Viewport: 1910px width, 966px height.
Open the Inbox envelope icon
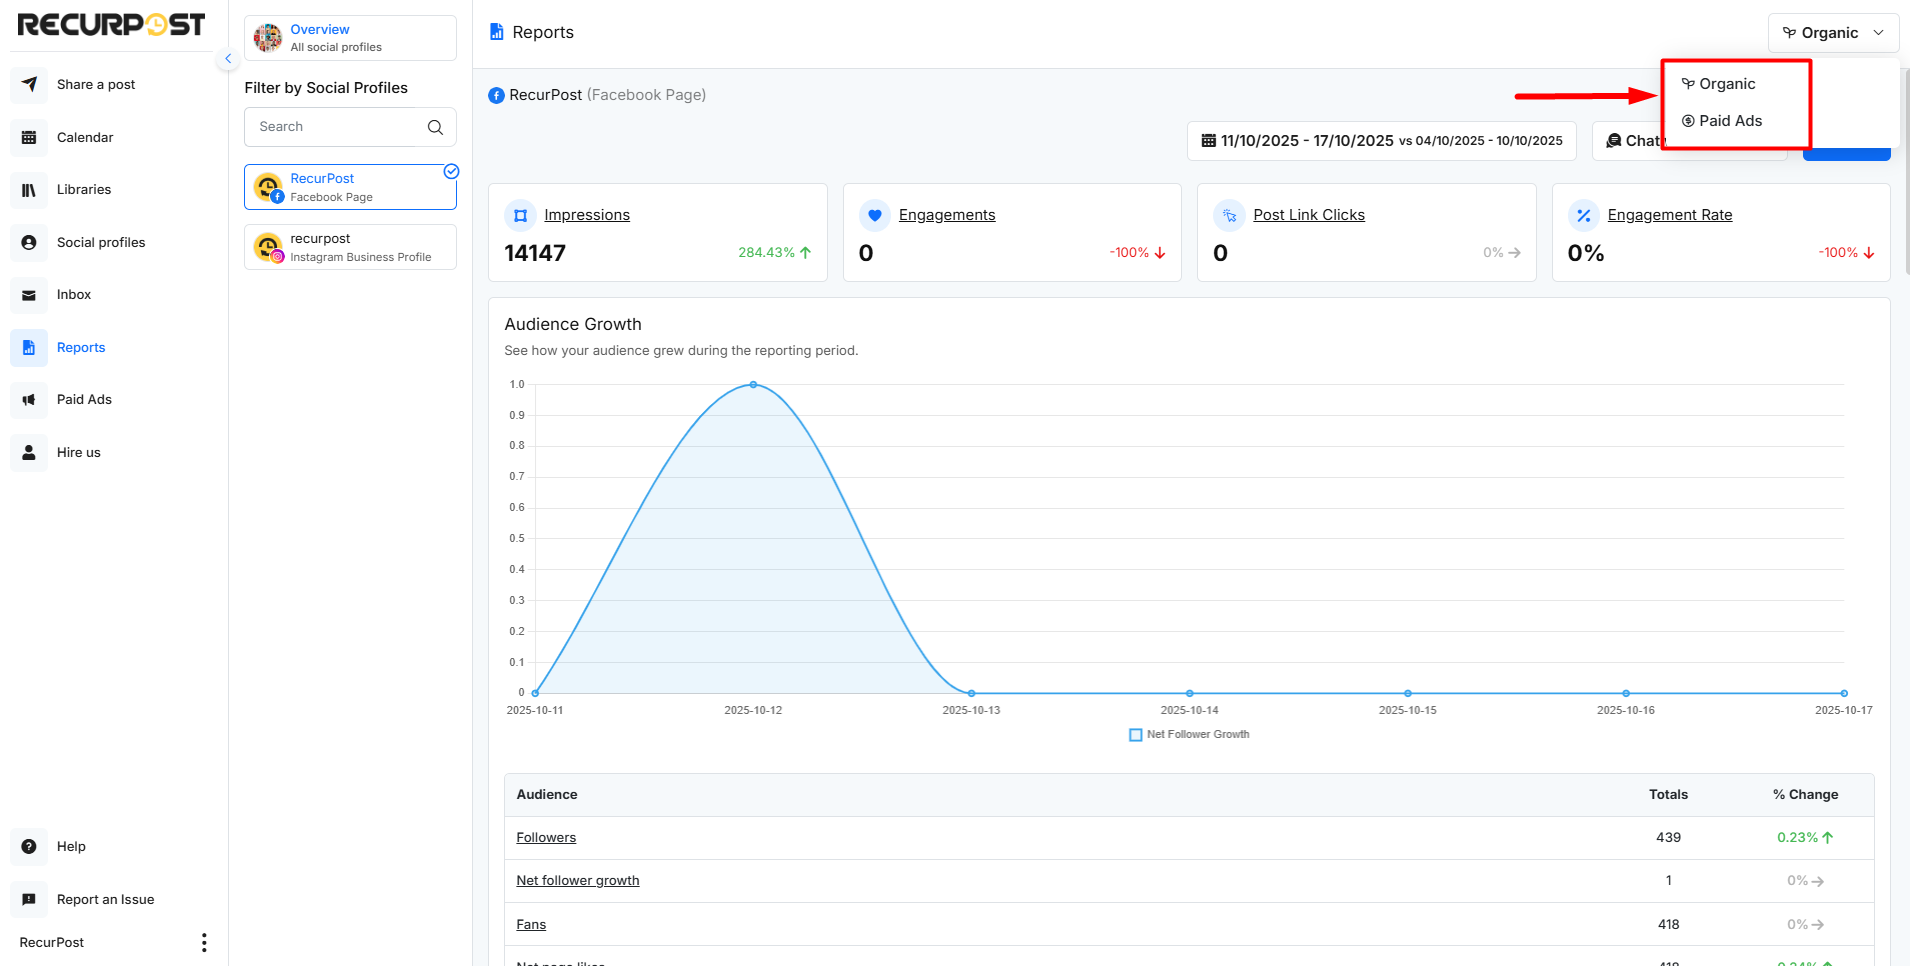point(29,295)
